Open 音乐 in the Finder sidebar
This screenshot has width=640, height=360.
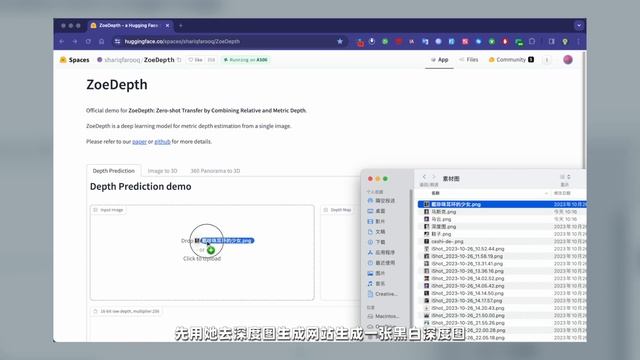pos(376,283)
